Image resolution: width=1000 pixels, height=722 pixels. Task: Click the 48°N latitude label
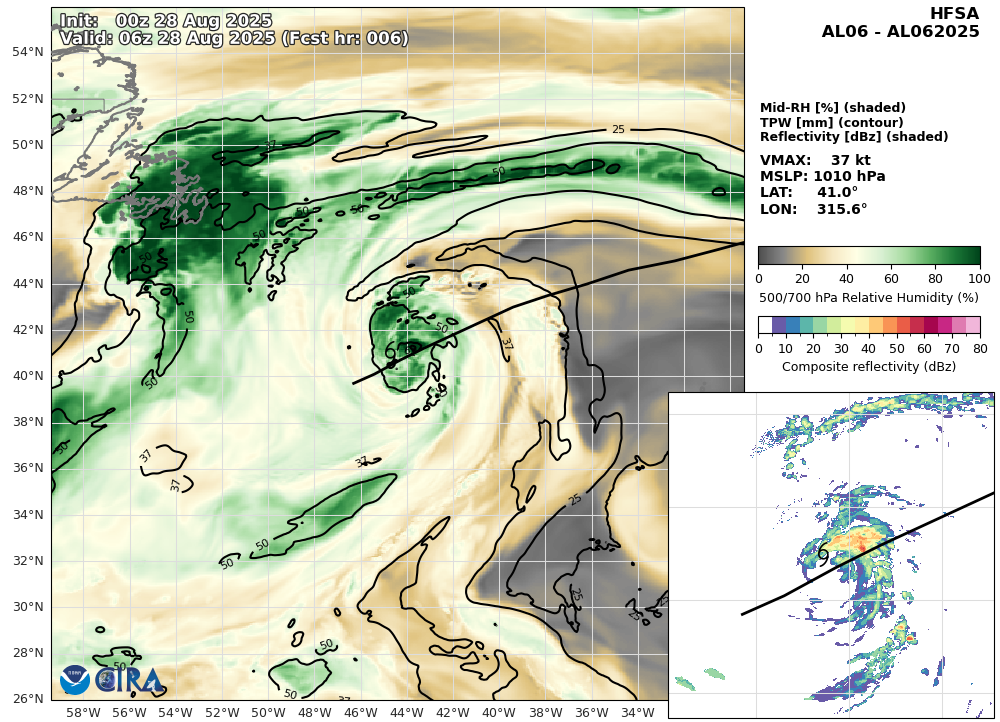28,191
